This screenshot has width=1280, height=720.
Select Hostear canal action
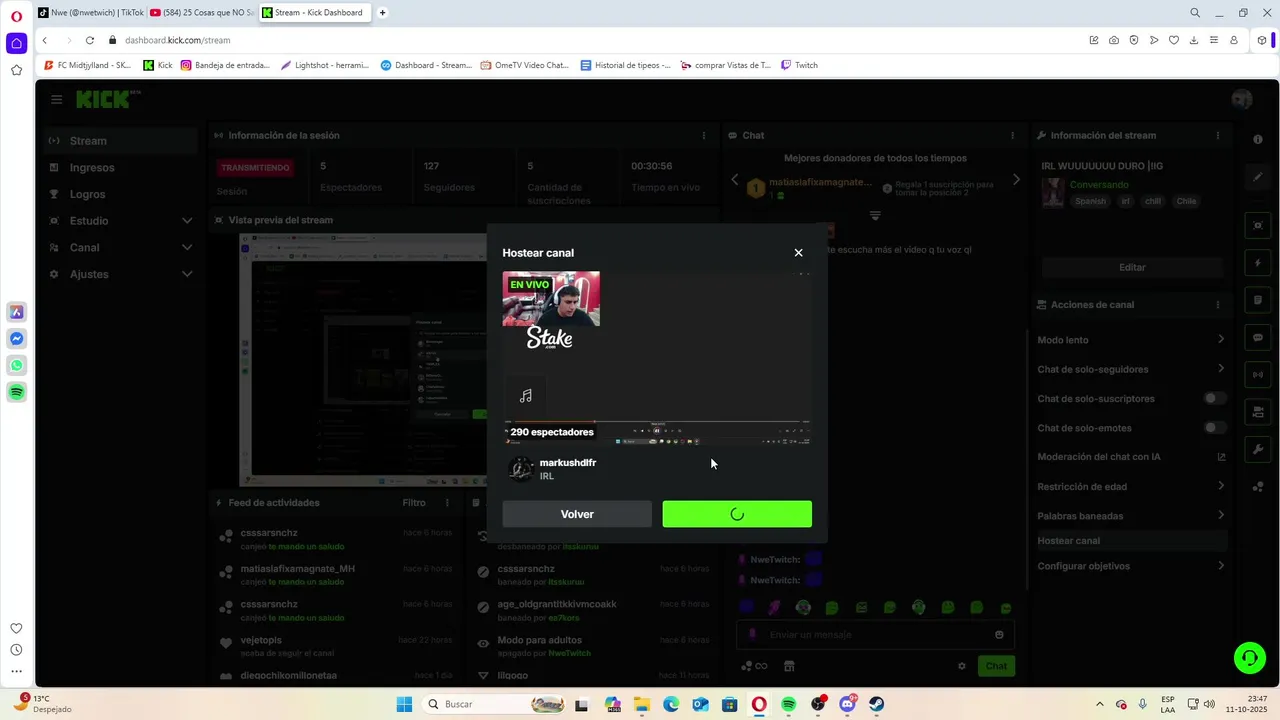(x=1131, y=541)
